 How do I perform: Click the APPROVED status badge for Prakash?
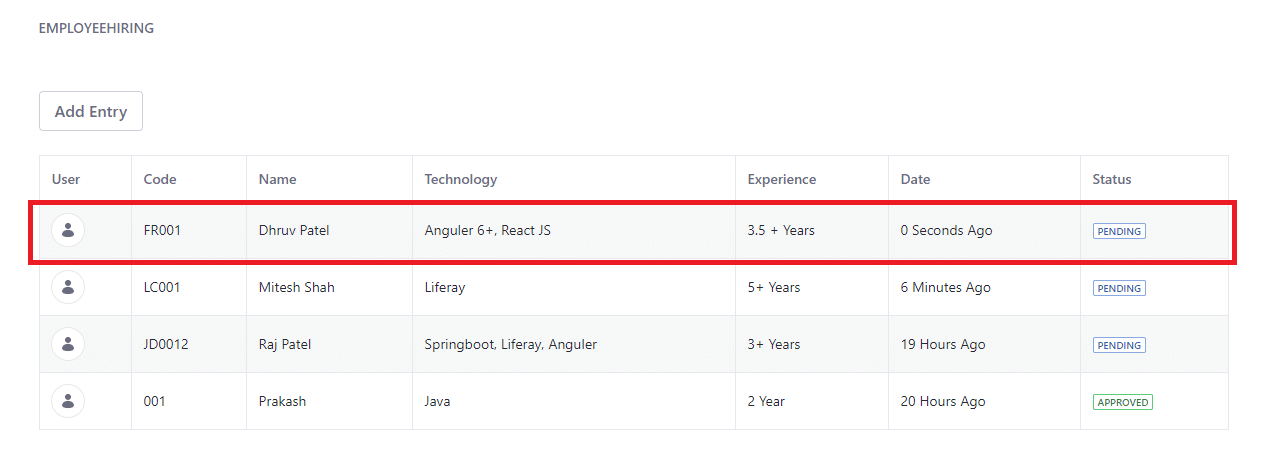coord(1123,402)
